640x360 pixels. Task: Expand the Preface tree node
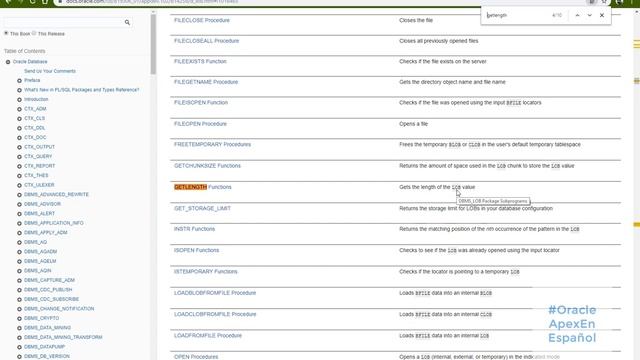[19, 80]
